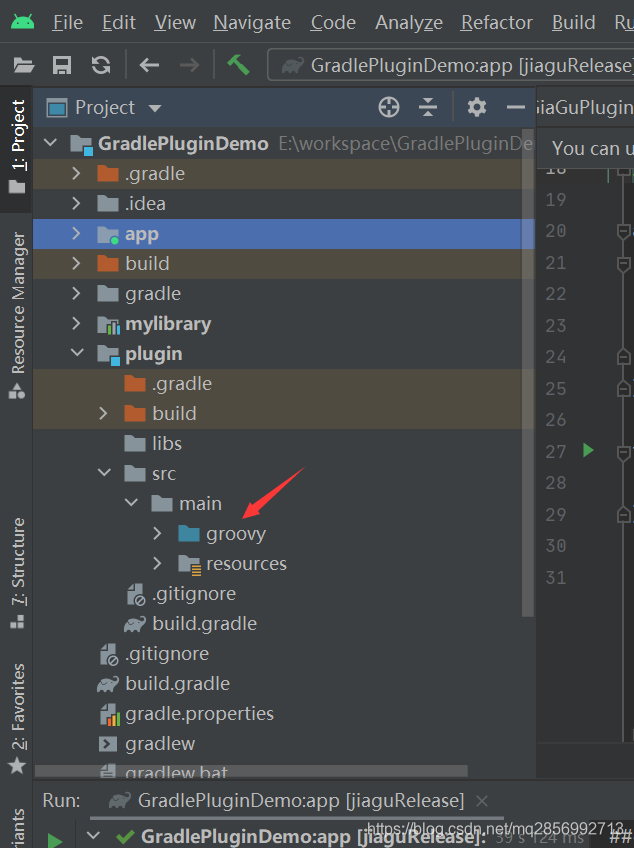Expand the groovy folder
634x848 pixels.
click(x=157, y=534)
